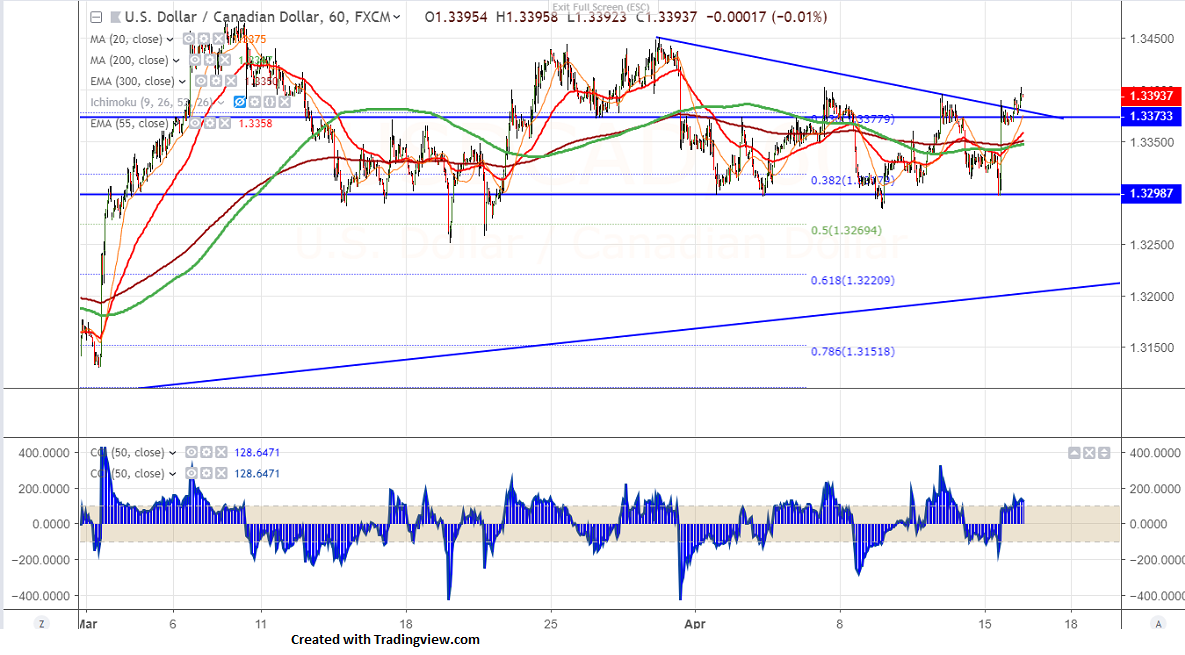1185x655 pixels.
Task: Click the Fibonacci level label 0.618(1.32209)
Action: 852,280
